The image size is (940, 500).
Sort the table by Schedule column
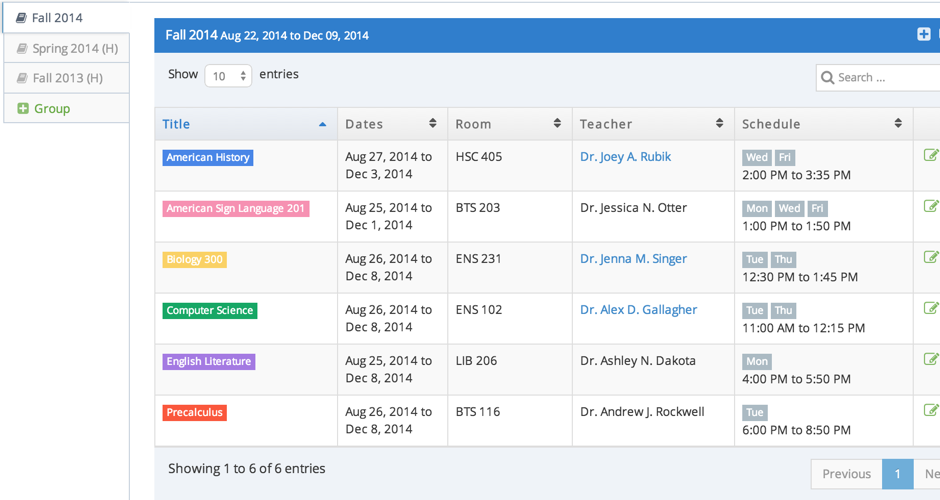pos(823,124)
